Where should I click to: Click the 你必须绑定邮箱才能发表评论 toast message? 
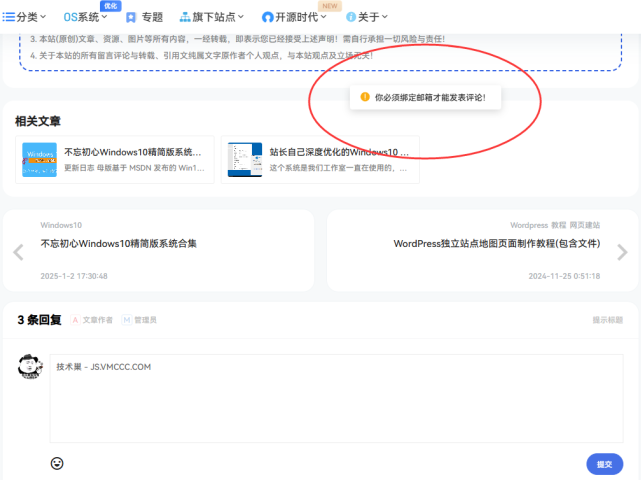(x=426, y=97)
